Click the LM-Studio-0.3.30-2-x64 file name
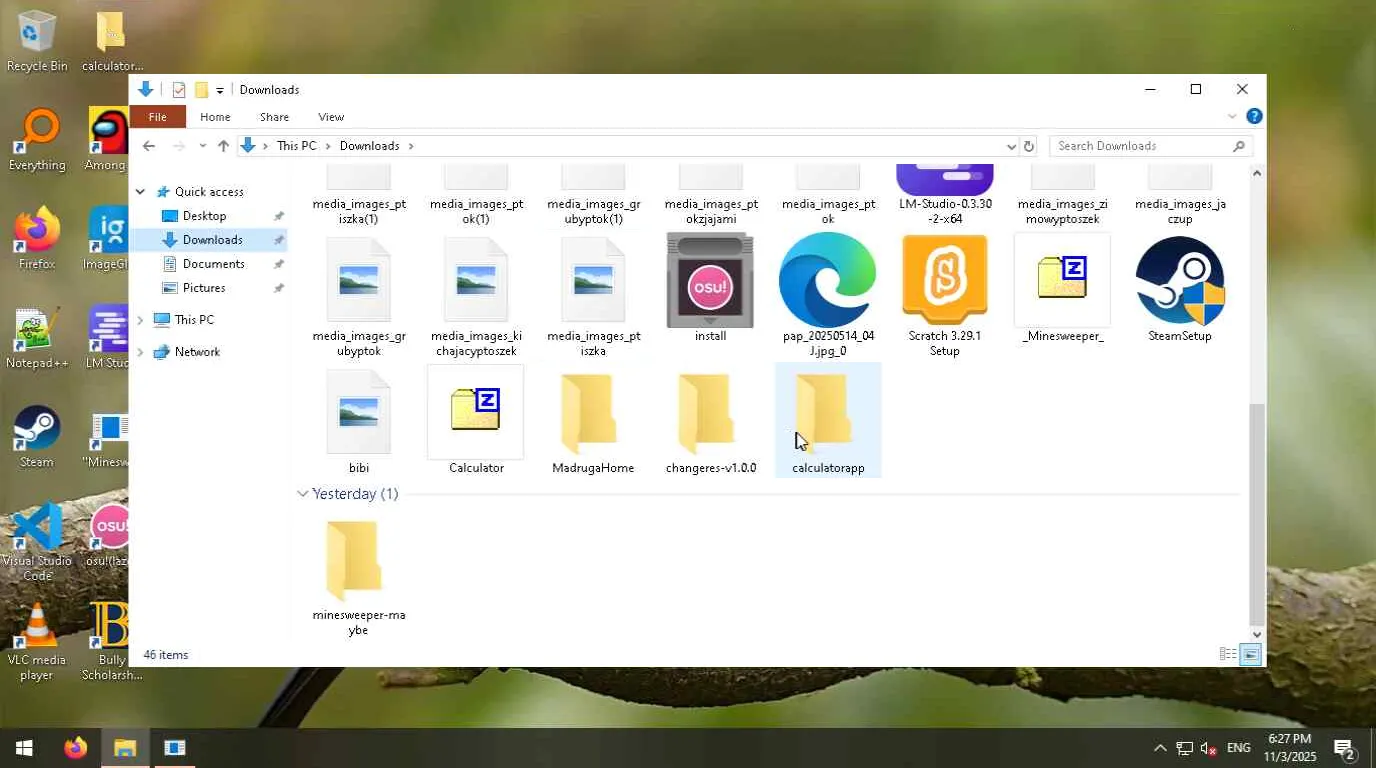 click(x=945, y=211)
